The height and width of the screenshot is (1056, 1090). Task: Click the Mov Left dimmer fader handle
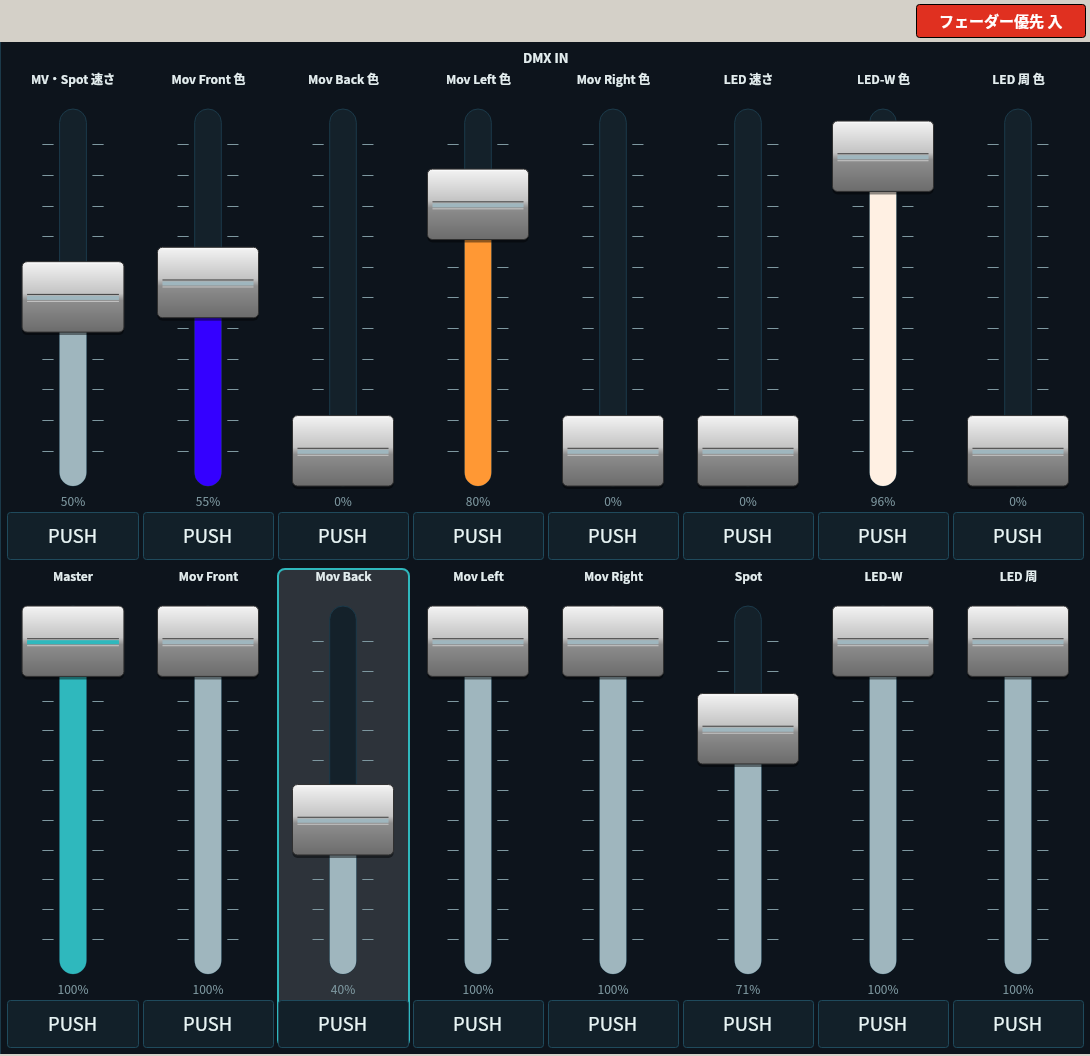coord(478,642)
